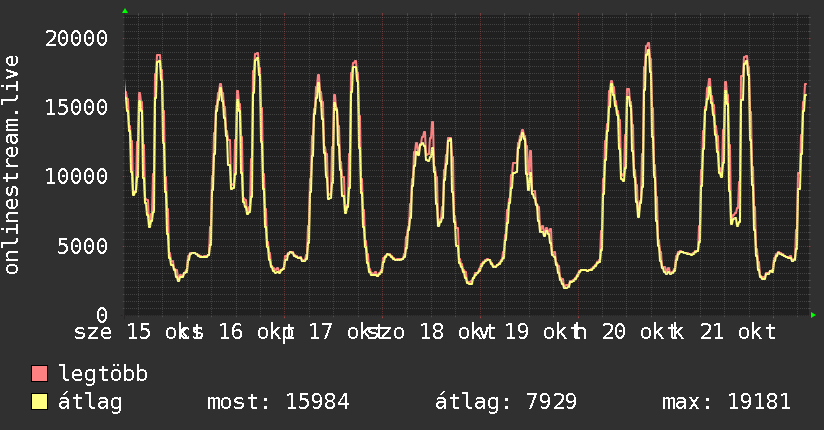Click the pink legtöbb legend swatch
Screen dimensions: 824x430
39,373
